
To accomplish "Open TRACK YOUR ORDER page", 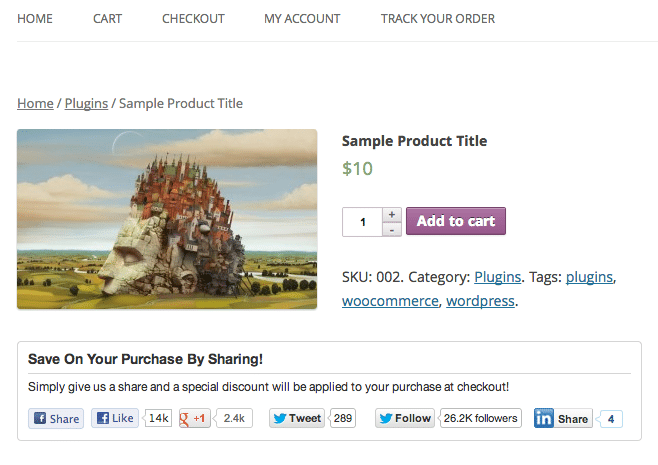I will click(x=438, y=19).
